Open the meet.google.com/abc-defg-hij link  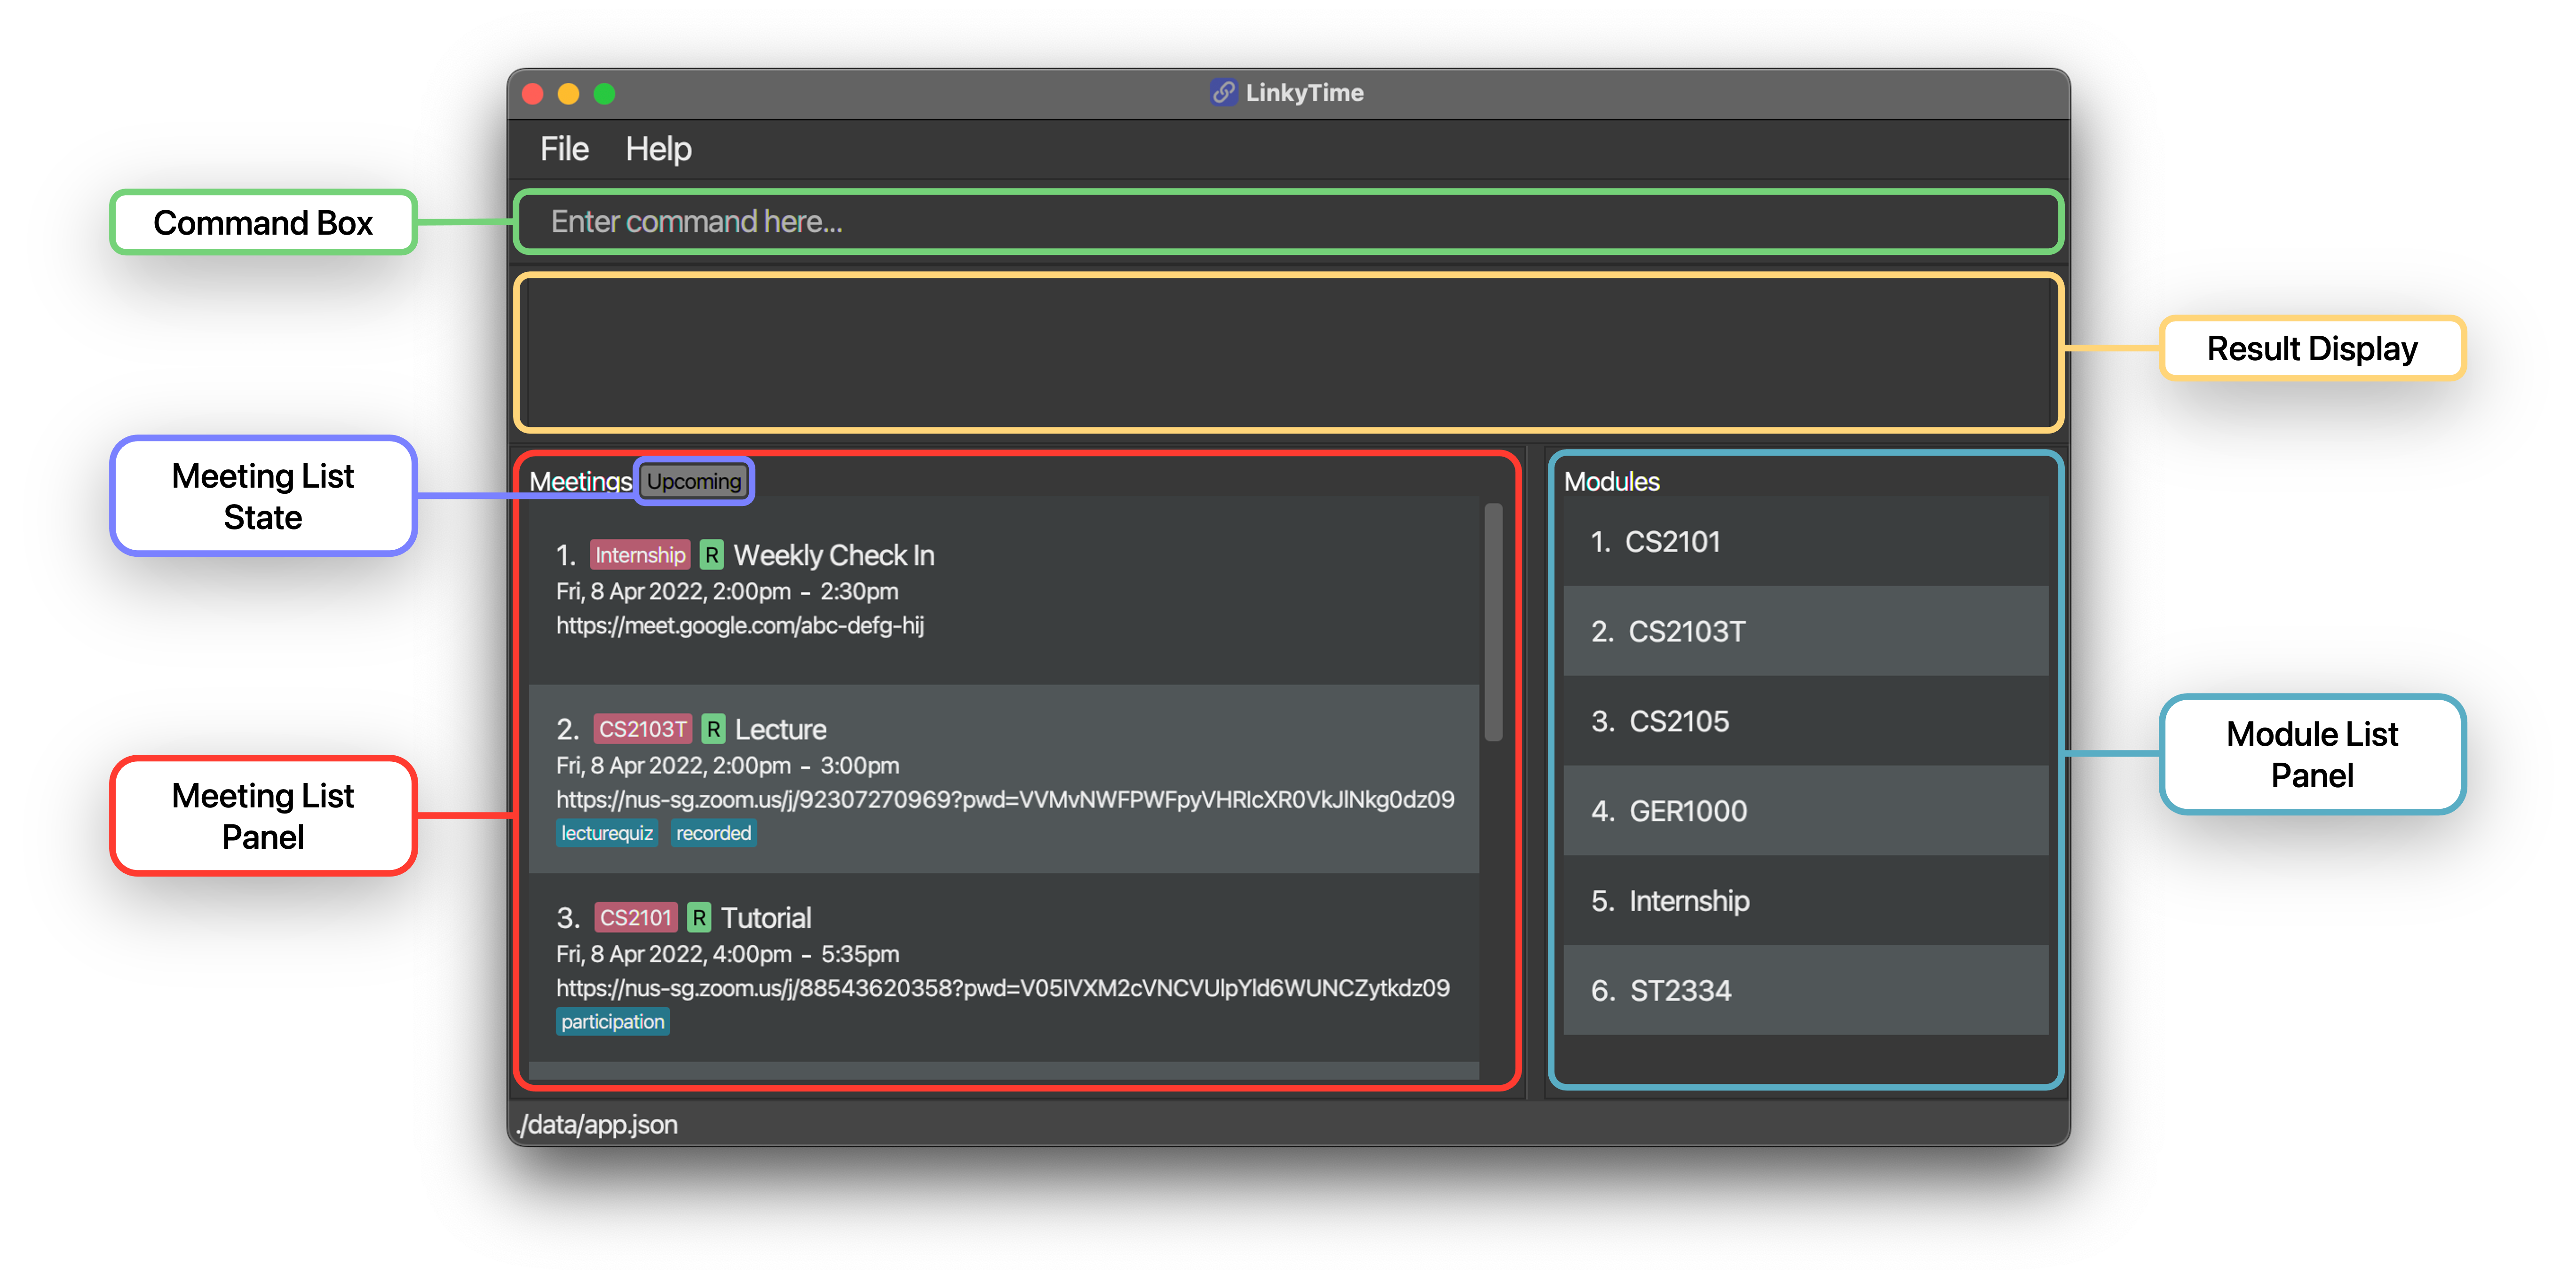tap(740, 626)
